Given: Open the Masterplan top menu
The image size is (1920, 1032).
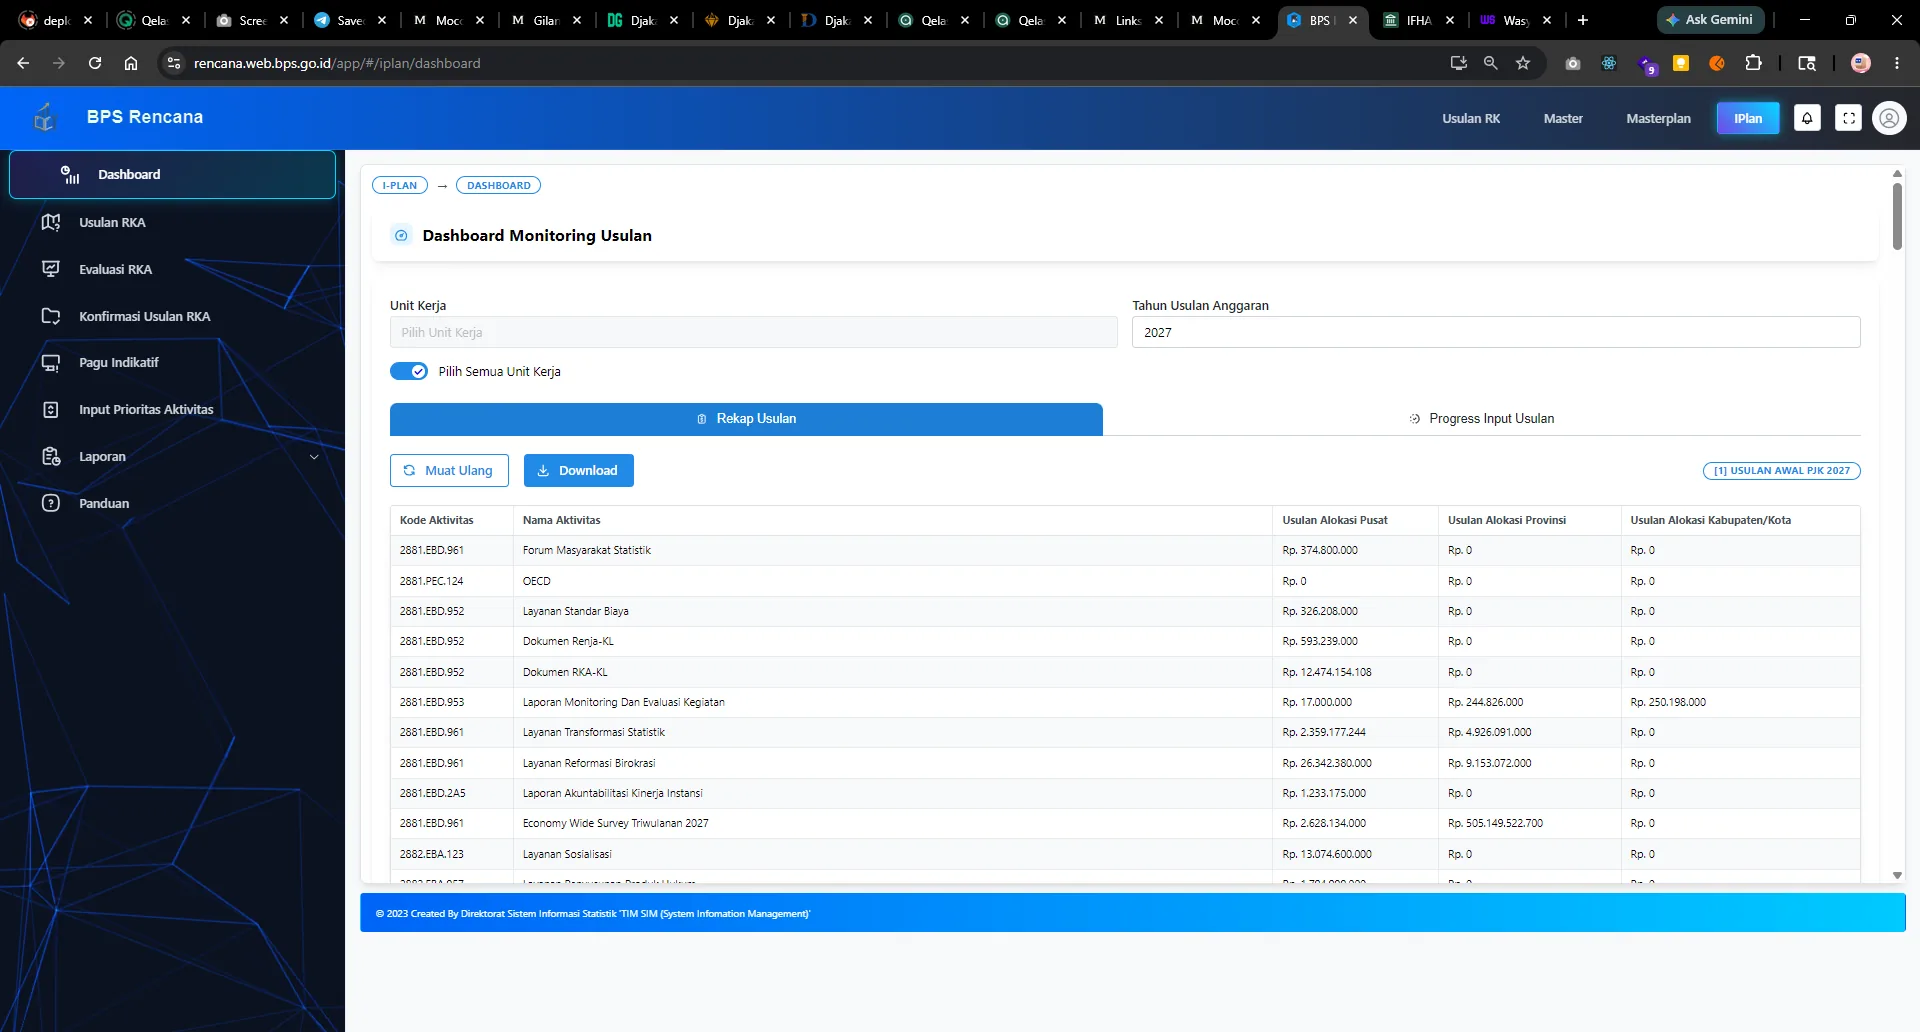Looking at the screenshot, I should tap(1658, 118).
